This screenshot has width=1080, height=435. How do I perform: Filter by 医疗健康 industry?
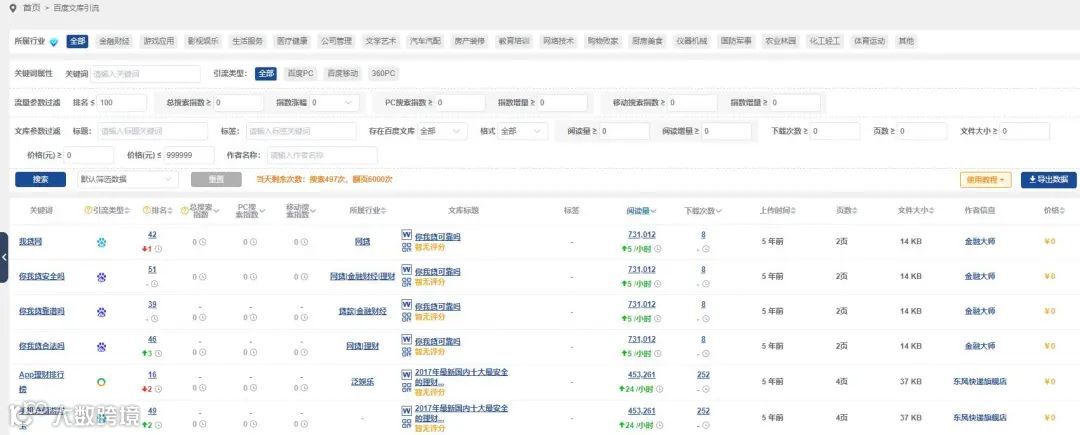[292, 41]
